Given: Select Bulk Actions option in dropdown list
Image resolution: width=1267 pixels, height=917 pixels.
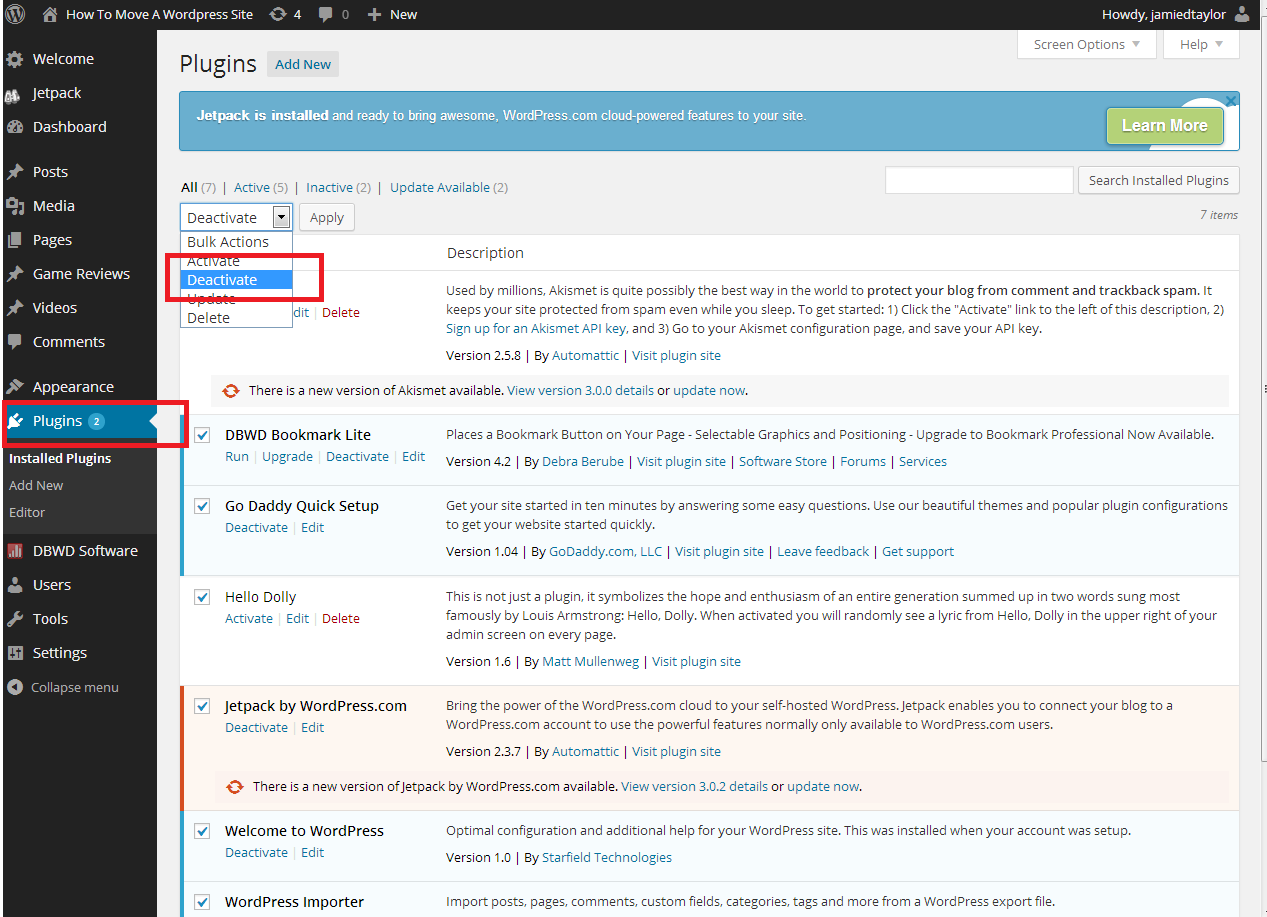Looking at the screenshot, I should (236, 242).
